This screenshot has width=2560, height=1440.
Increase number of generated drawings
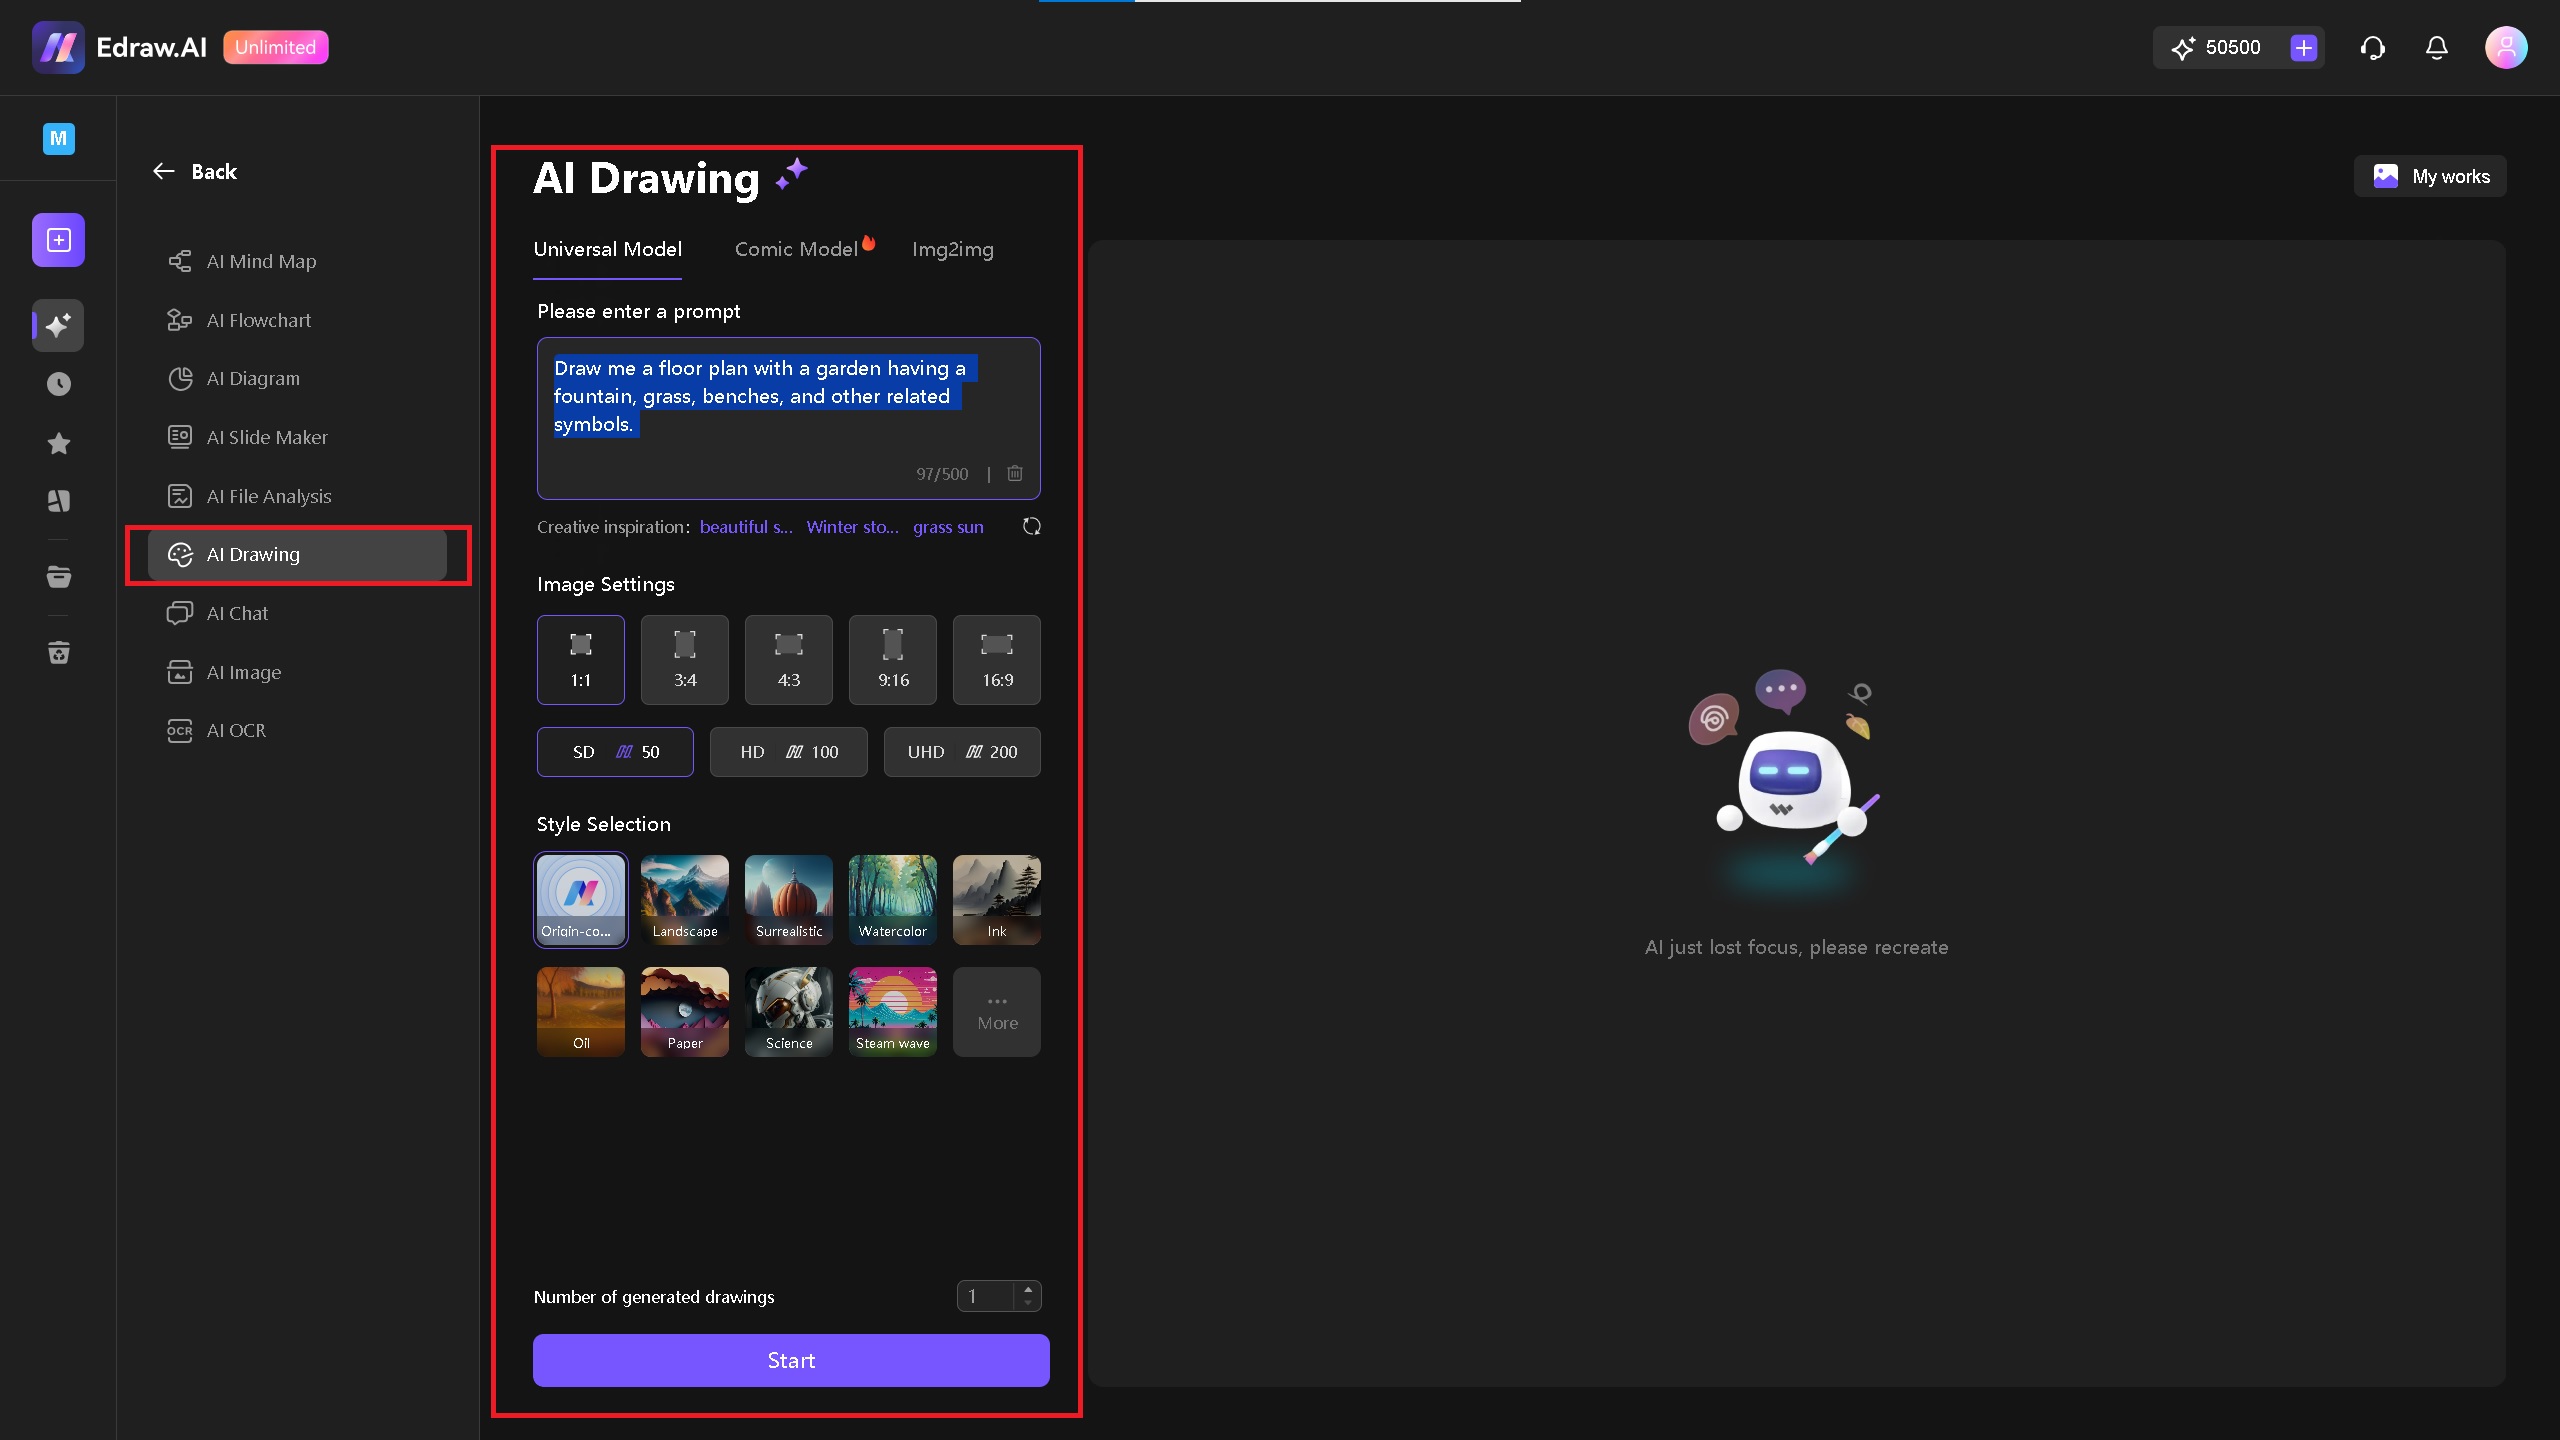pos(1027,1289)
